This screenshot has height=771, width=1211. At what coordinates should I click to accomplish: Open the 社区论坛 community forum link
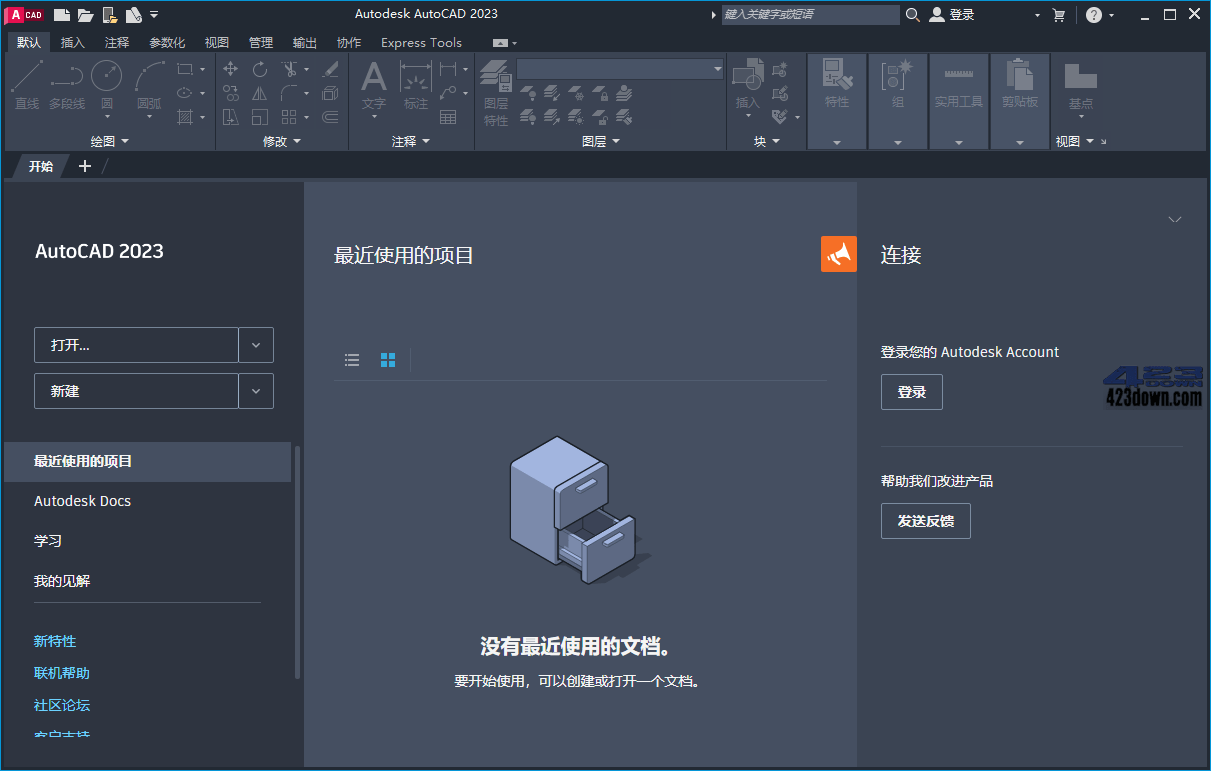61,705
